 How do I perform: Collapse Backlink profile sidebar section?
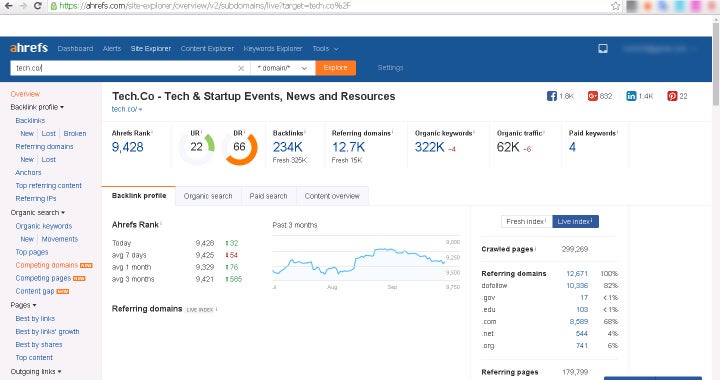(37, 107)
